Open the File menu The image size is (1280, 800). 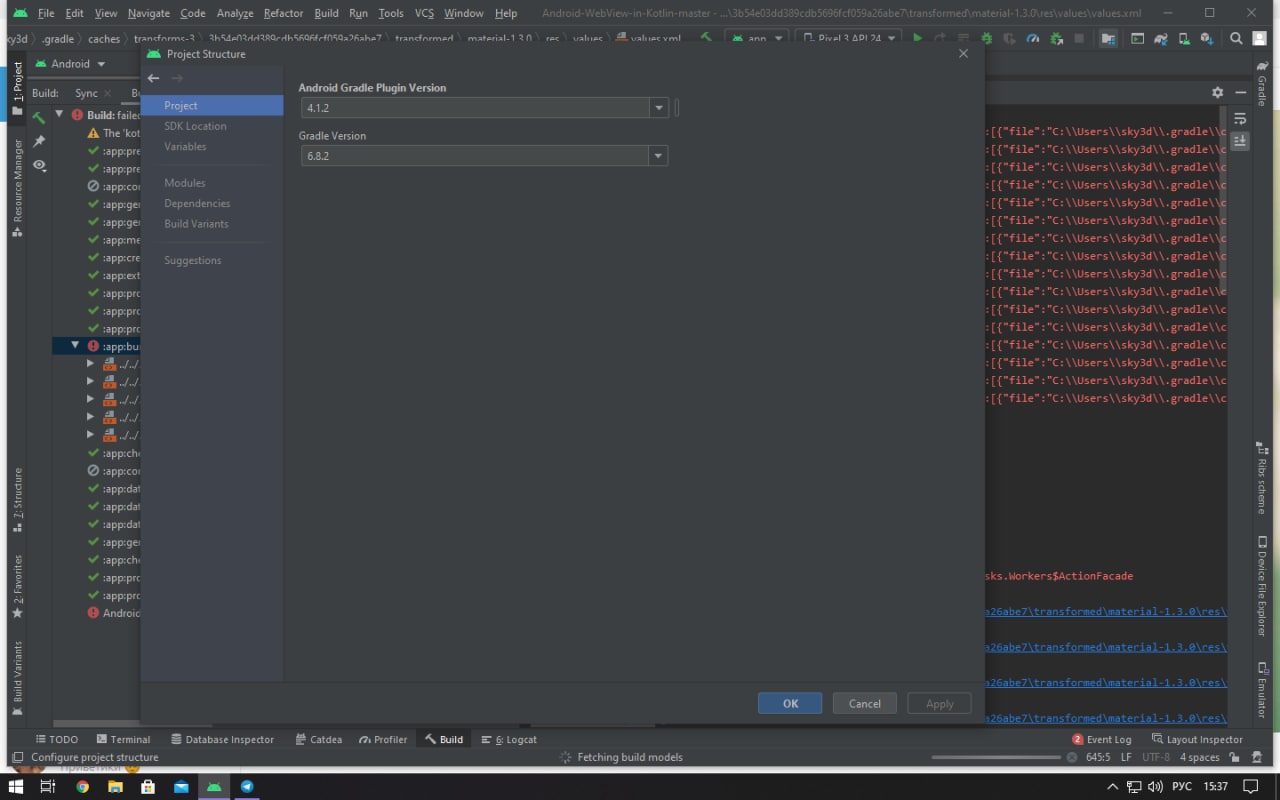tap(46, 13)
